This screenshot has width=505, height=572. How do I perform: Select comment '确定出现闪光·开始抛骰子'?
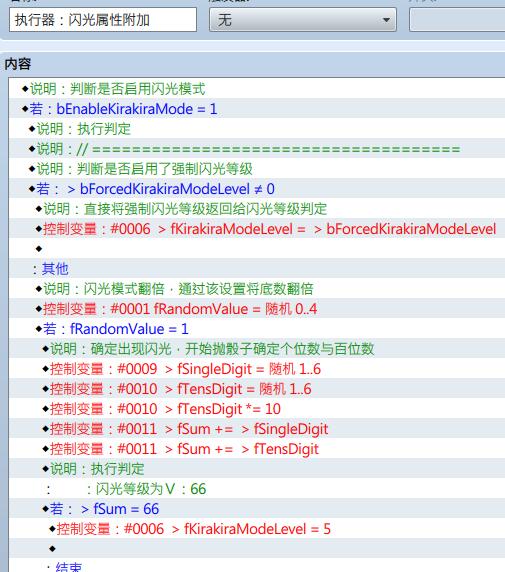coord(257,349)
